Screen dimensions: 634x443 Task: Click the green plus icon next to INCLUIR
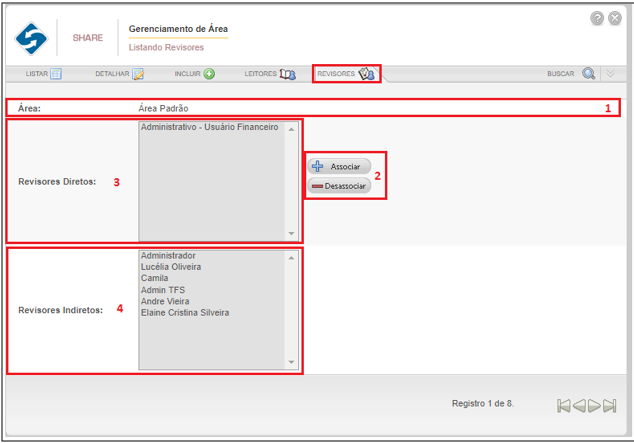point(209,74)
